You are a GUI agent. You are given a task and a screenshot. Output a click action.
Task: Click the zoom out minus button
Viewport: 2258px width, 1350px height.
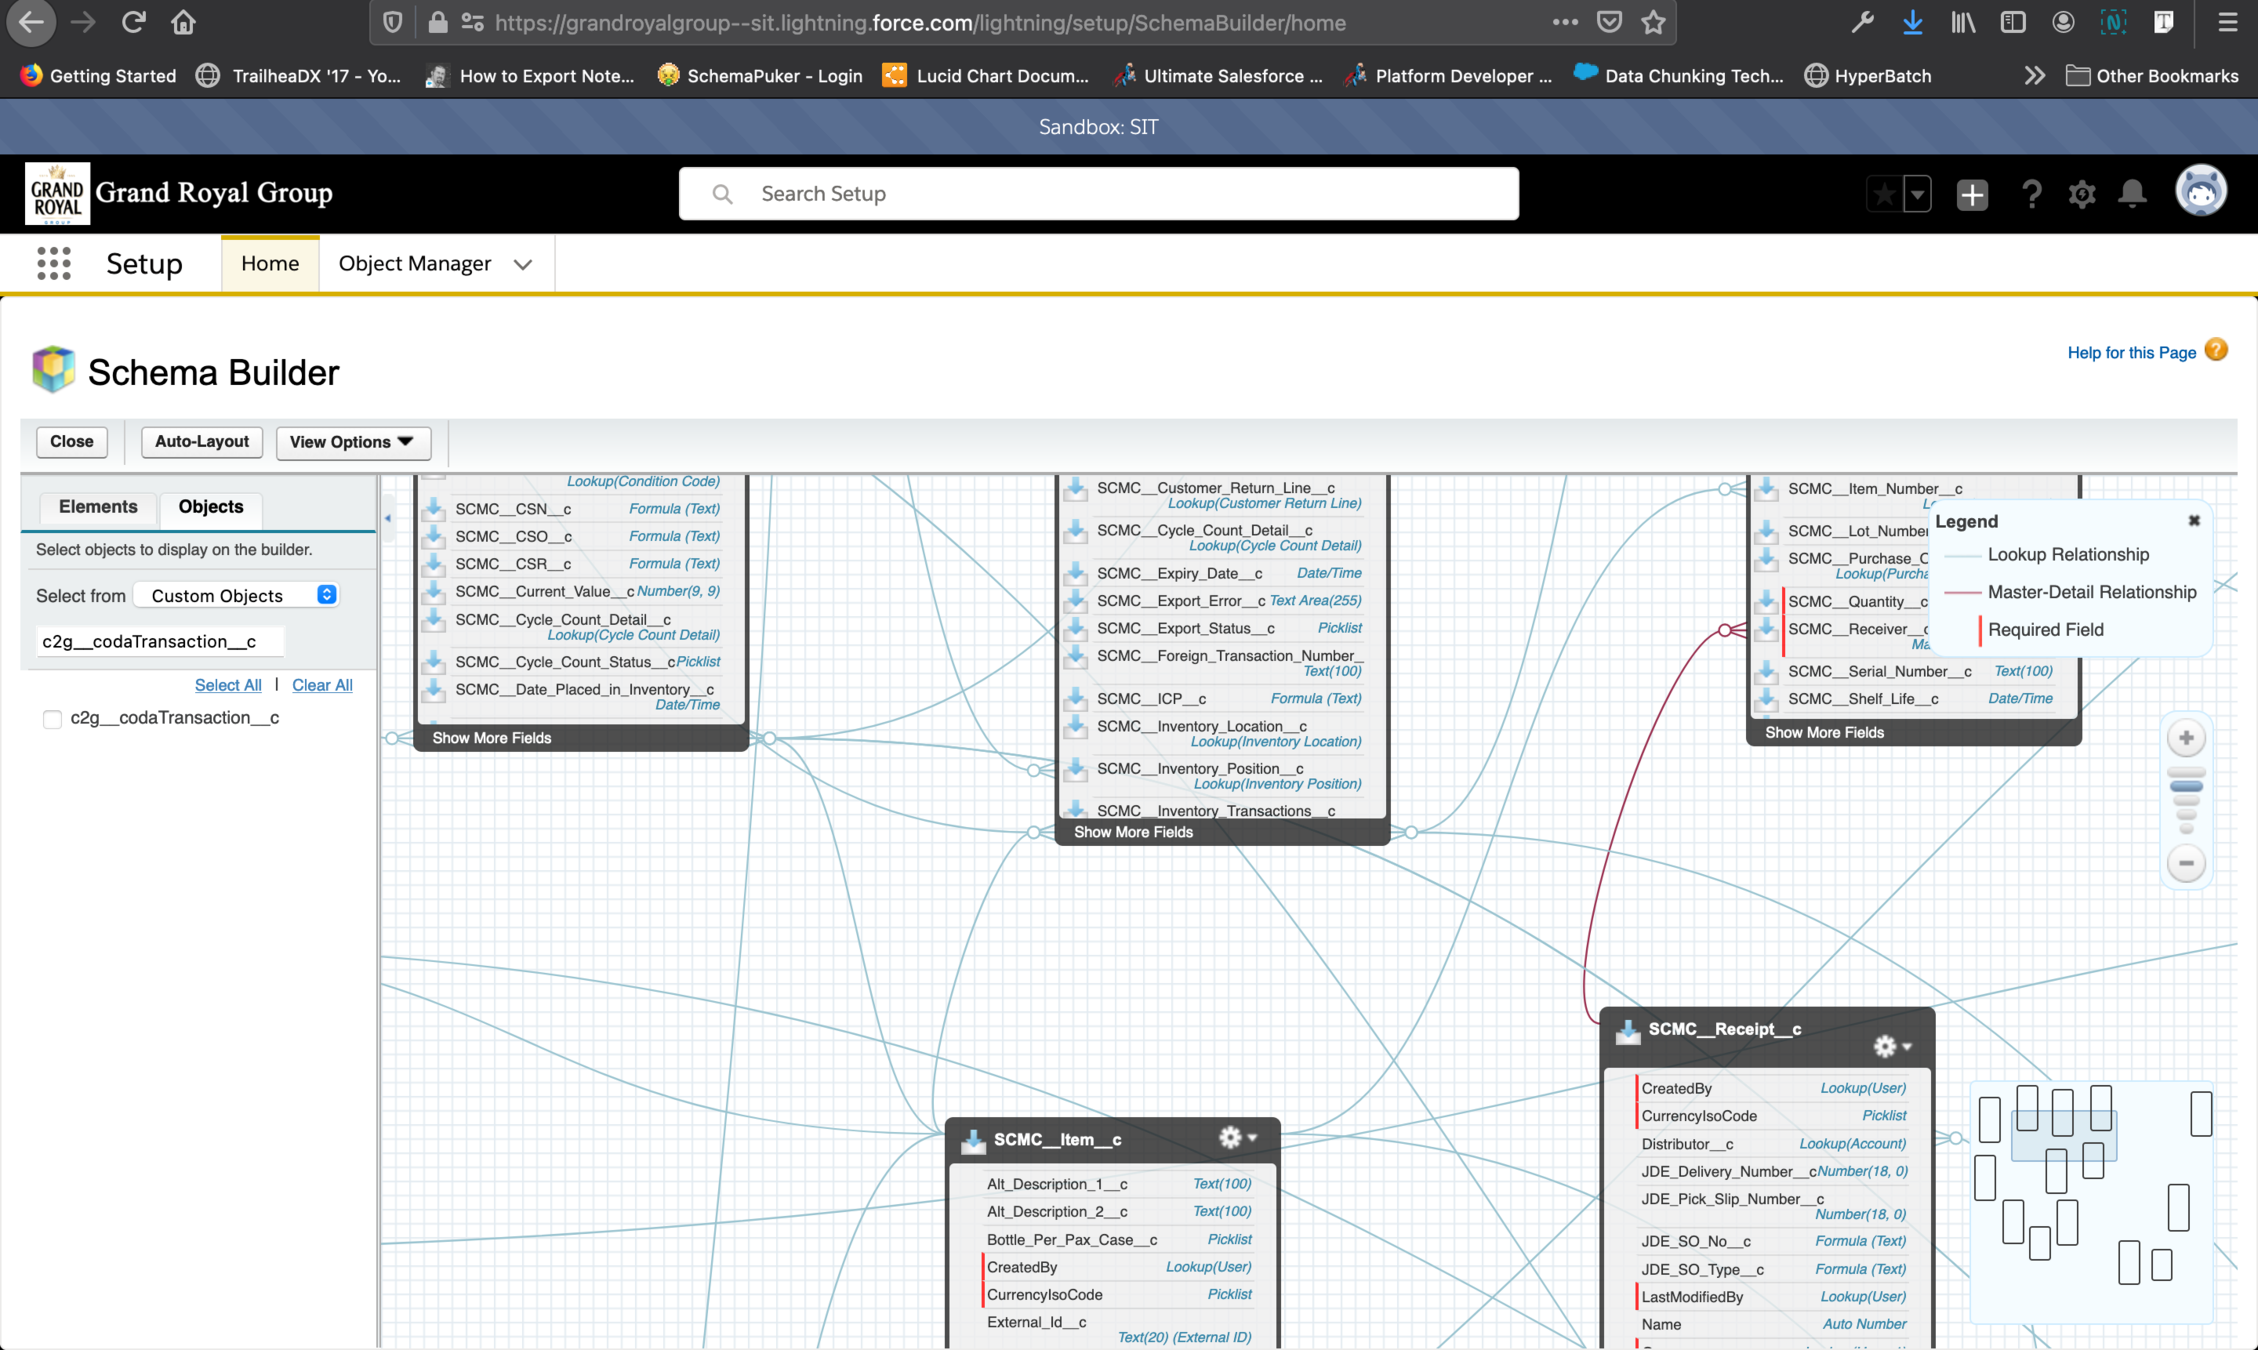point(2186,863)
